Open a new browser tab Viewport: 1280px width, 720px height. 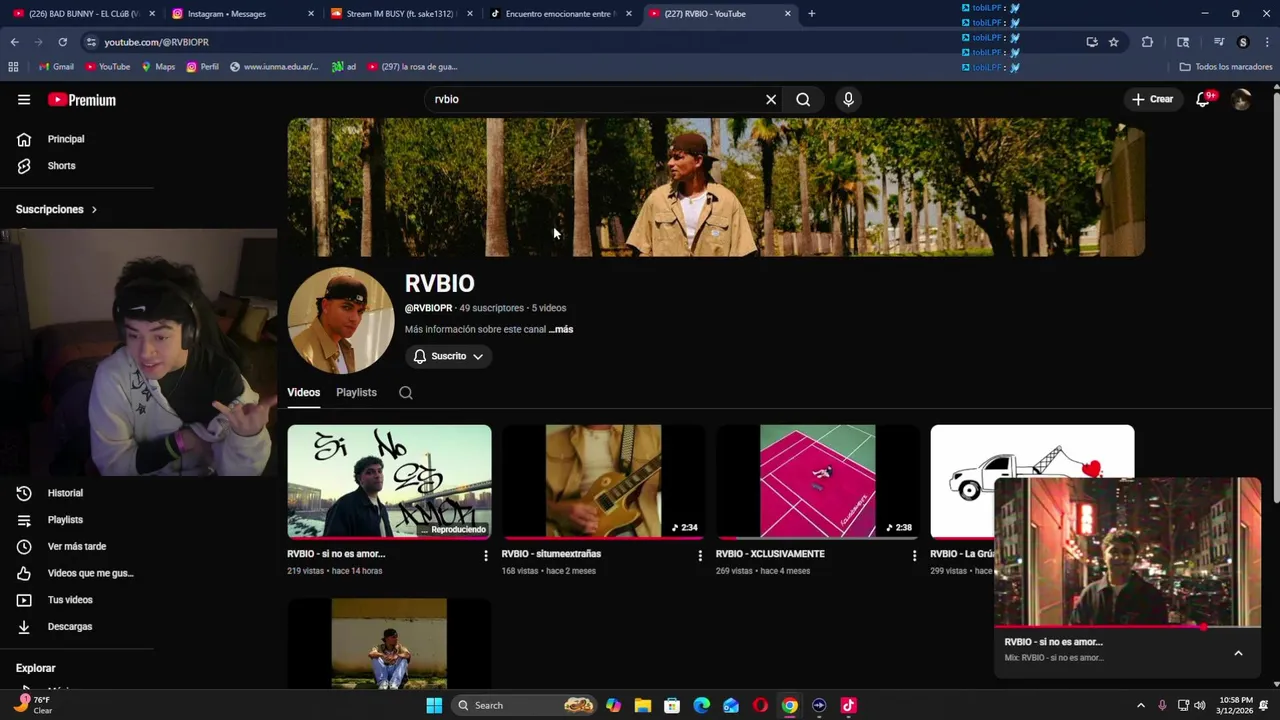point(811,14)
